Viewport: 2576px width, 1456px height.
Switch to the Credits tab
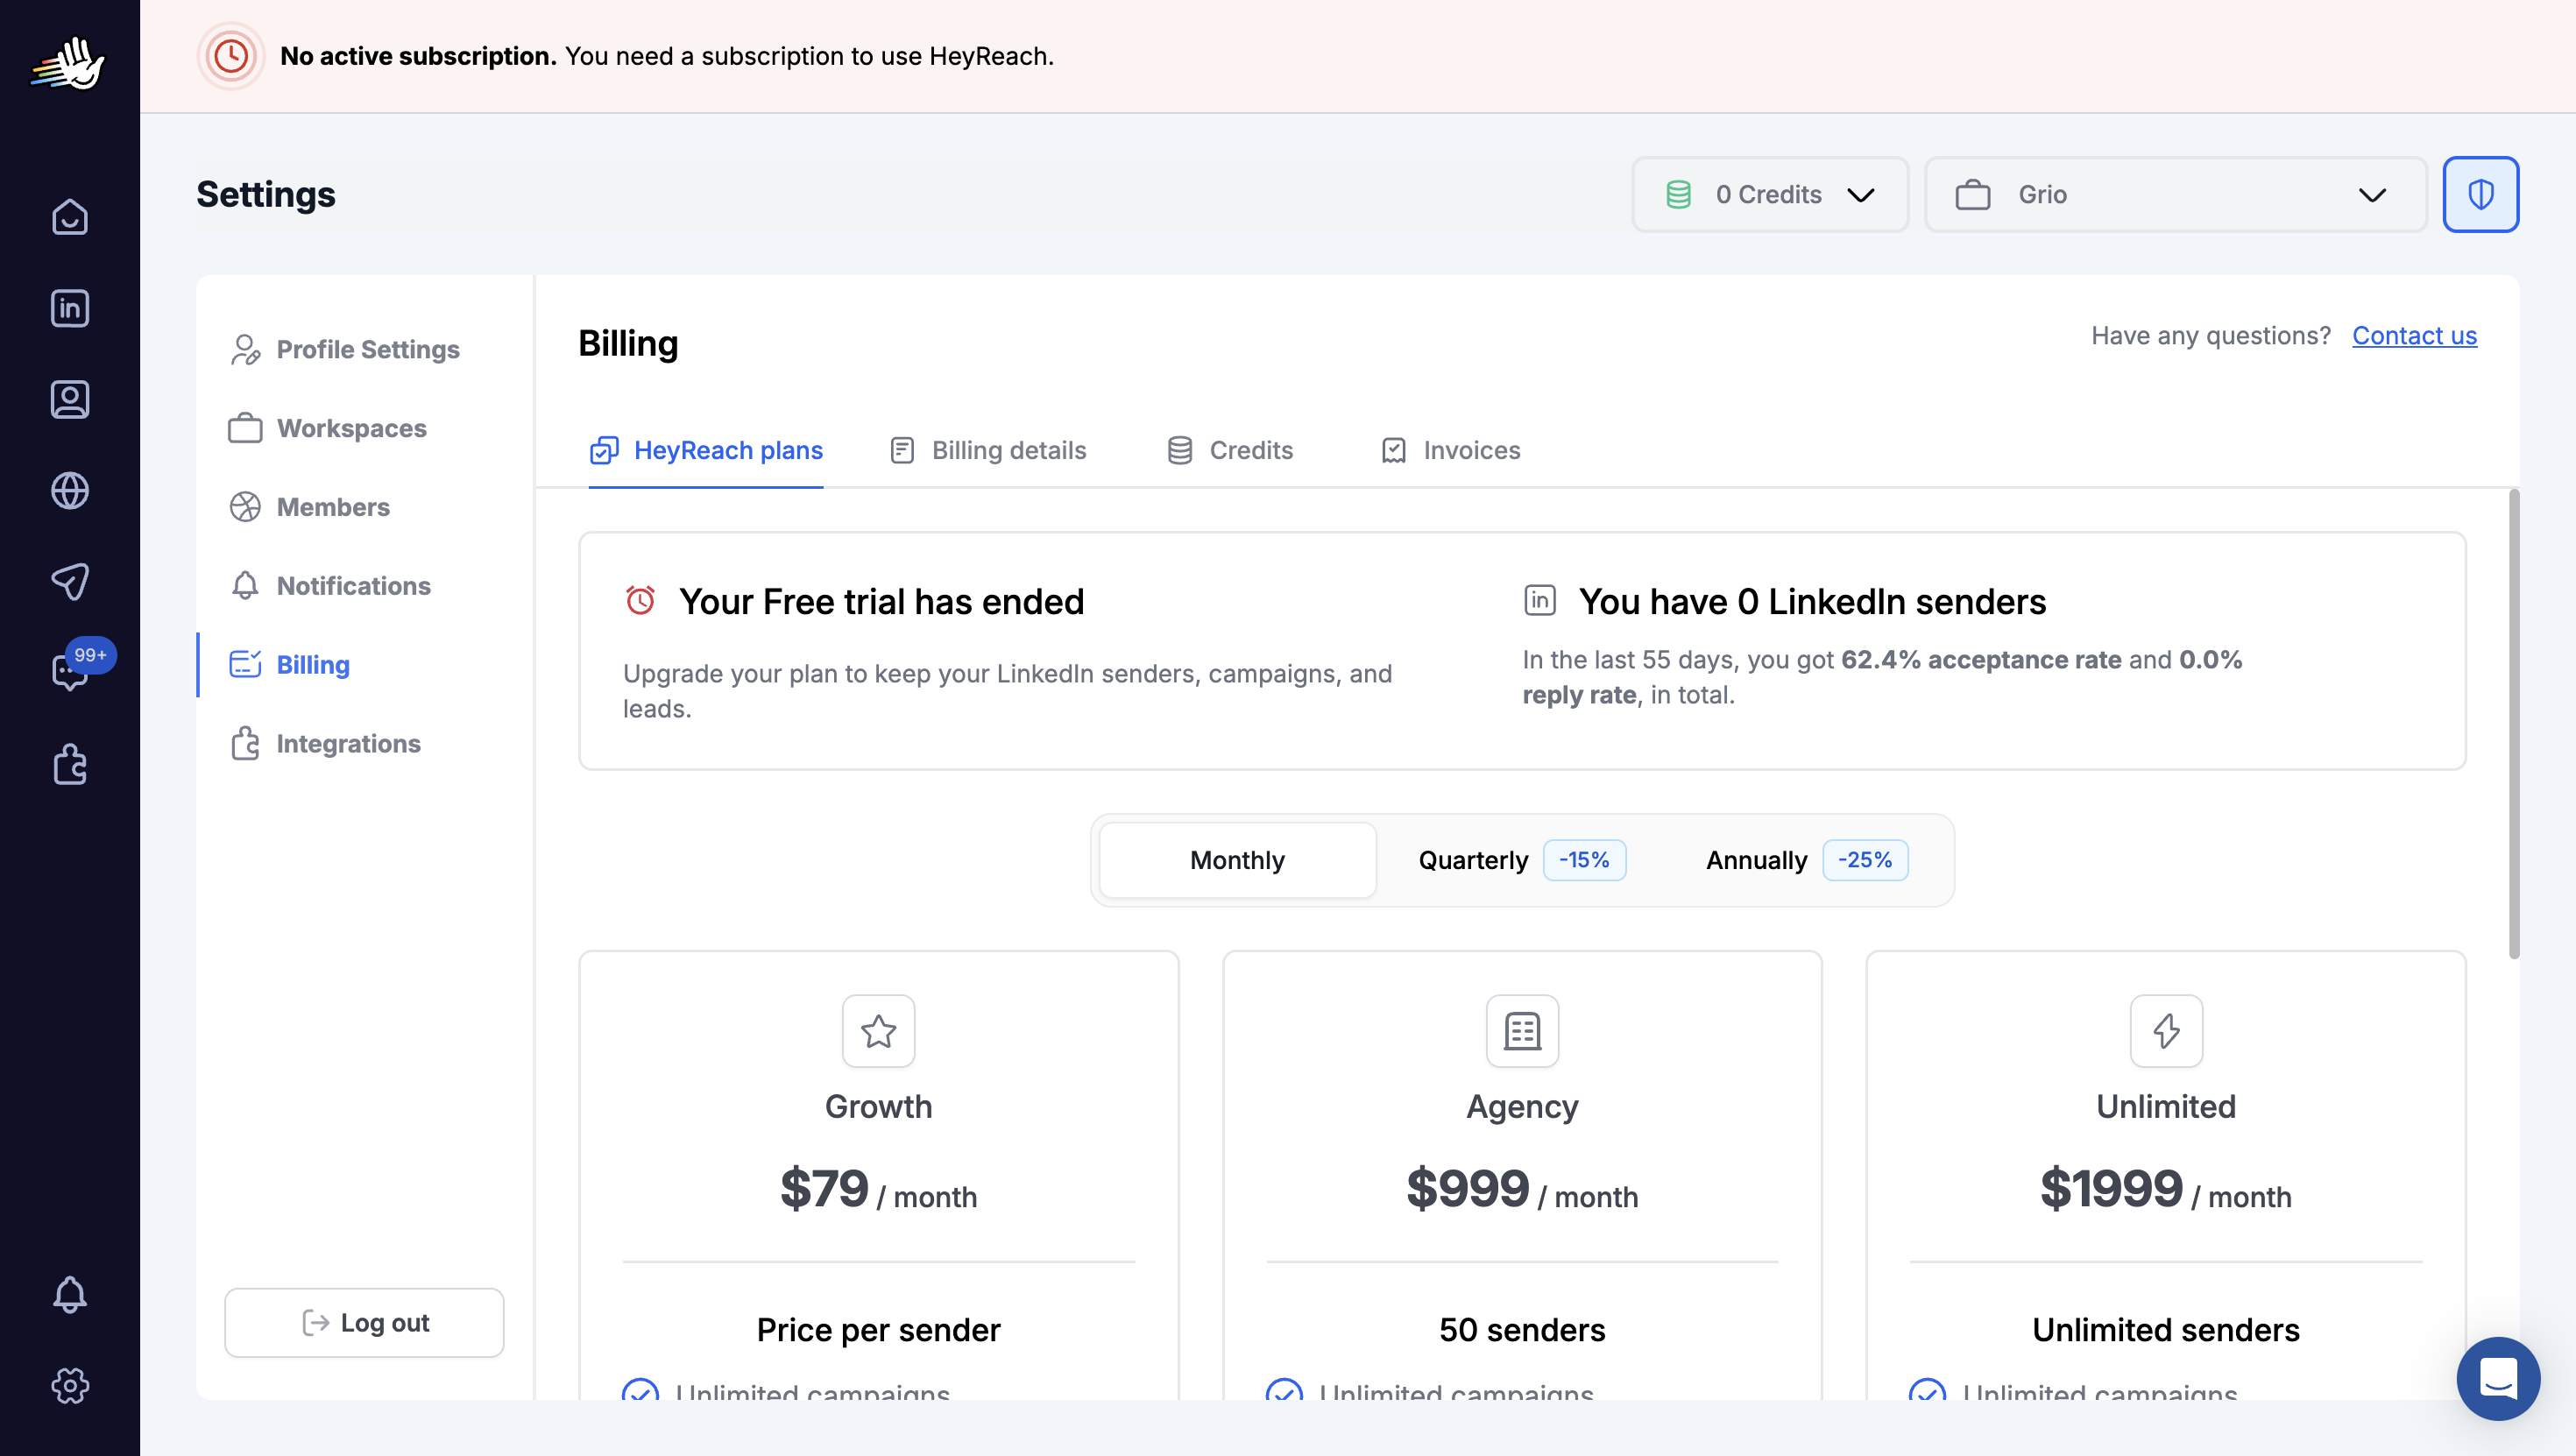coord(1230,450)
